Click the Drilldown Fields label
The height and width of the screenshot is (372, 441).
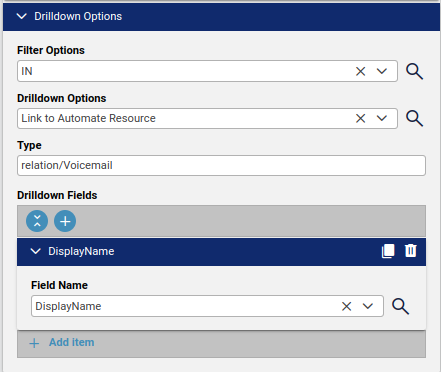pyautogui.click(x=57, y=195)
